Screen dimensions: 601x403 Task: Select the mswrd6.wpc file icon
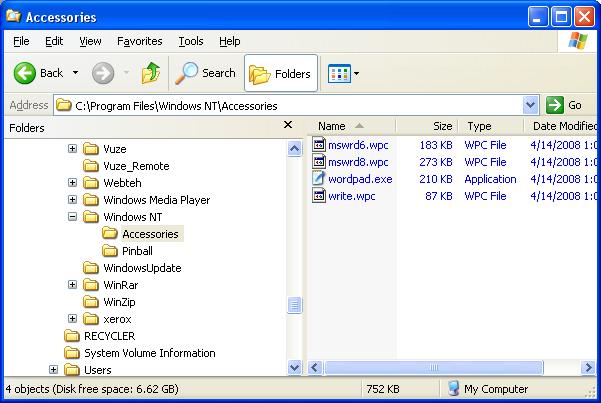(319, 145)
